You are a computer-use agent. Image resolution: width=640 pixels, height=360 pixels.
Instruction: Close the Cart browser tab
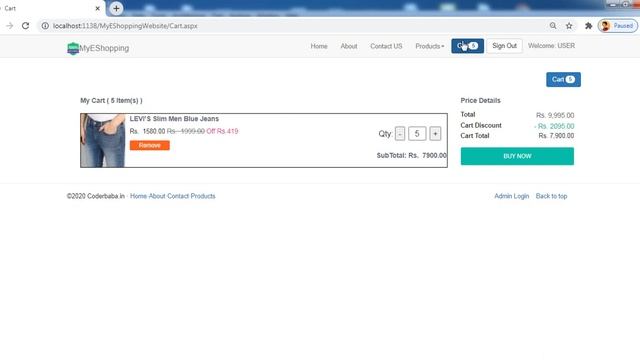[98, 8]
